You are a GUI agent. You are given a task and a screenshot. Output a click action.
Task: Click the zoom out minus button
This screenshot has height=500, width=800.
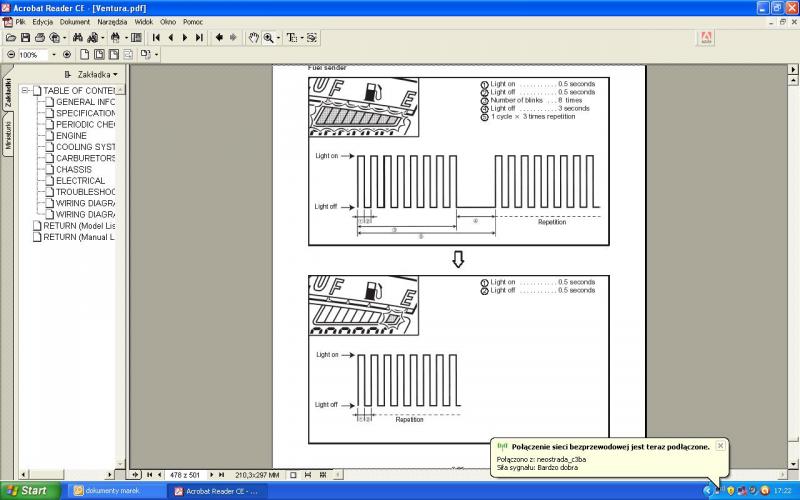11,54
